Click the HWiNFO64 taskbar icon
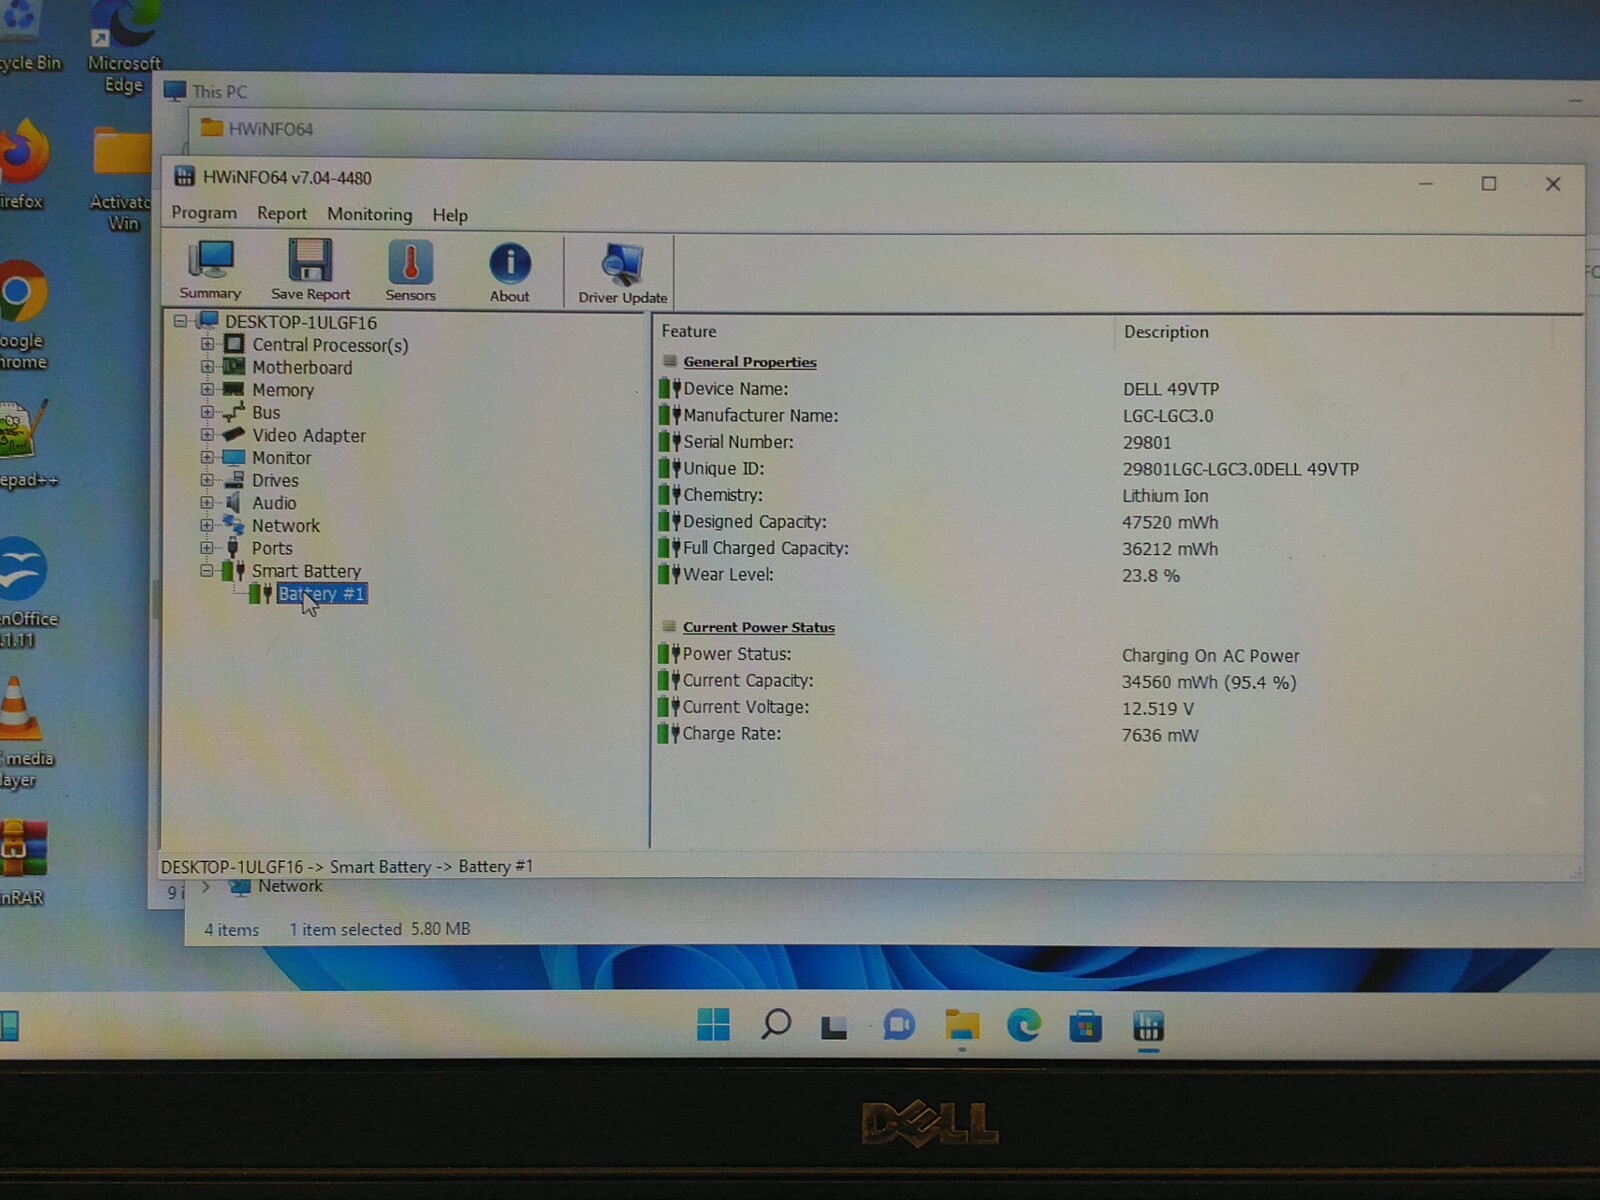This screenshot has height=1200, width=1600. pyautogui.click(x=1148, y=1026)
